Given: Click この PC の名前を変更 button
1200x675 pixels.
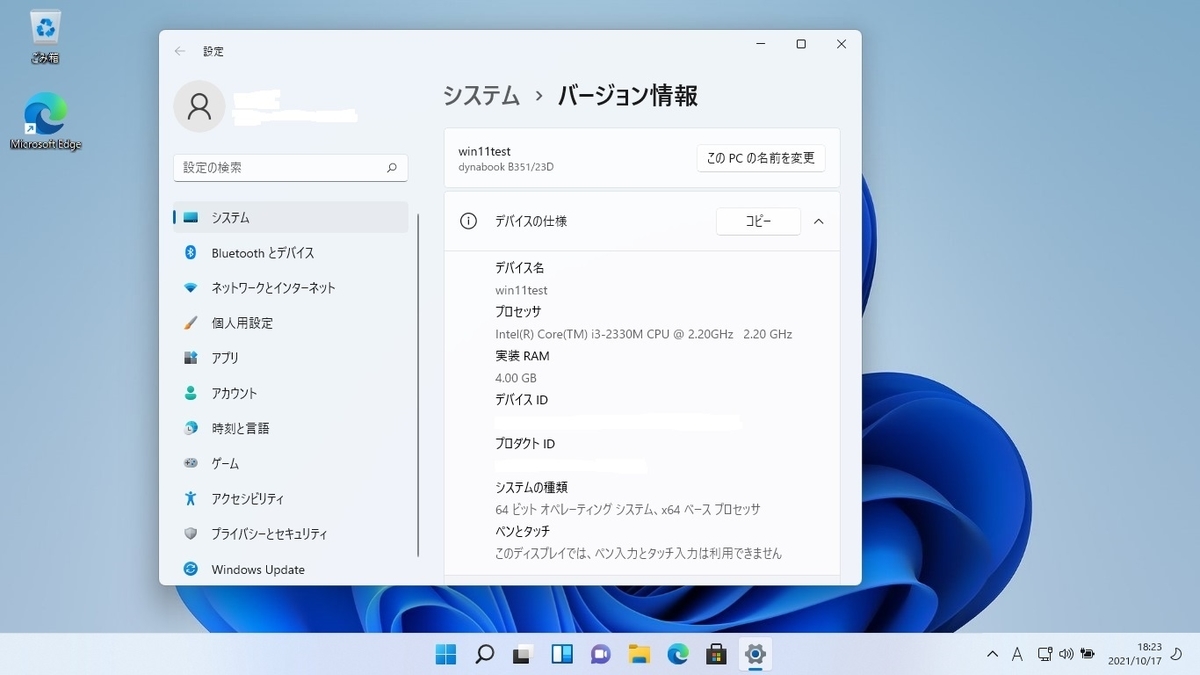Looking at the screenshot, I should point(761,158).
